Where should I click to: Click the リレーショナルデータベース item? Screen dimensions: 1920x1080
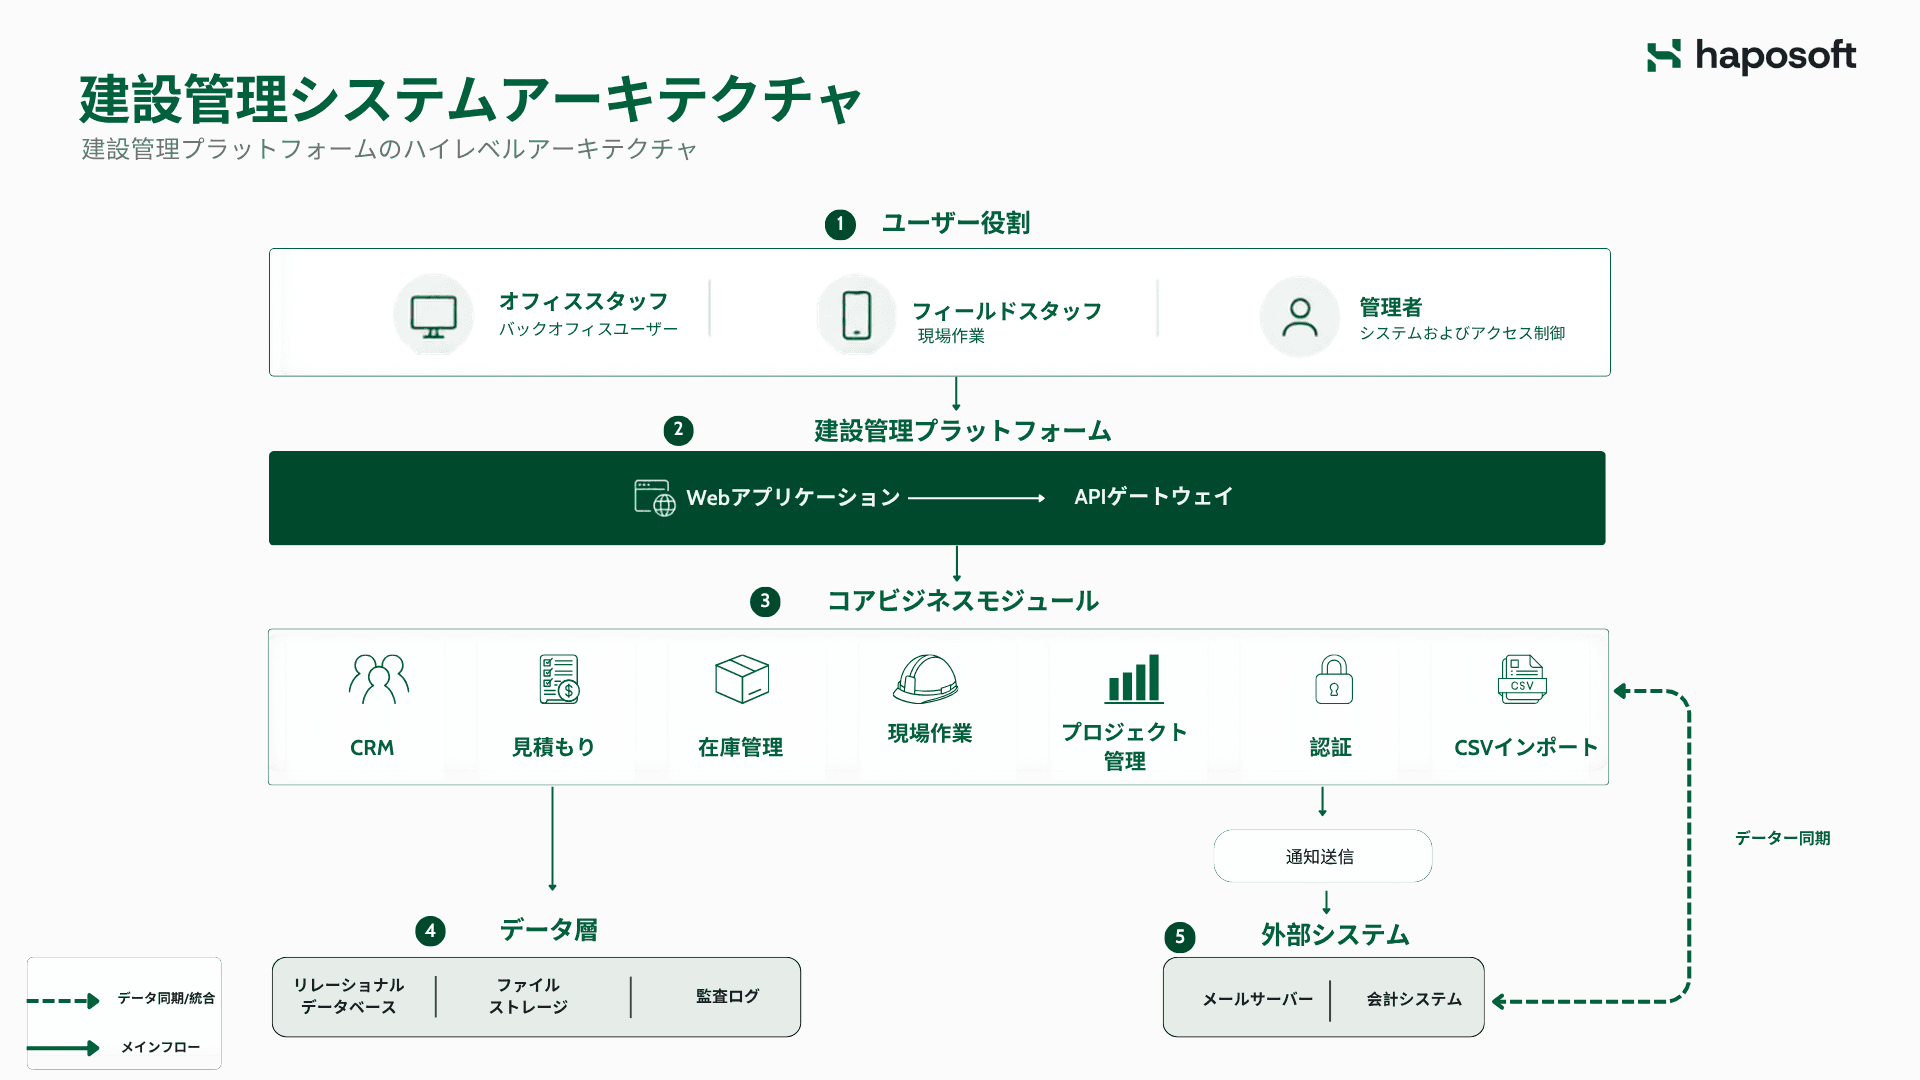pyautogui.click(x=349, y=996)
